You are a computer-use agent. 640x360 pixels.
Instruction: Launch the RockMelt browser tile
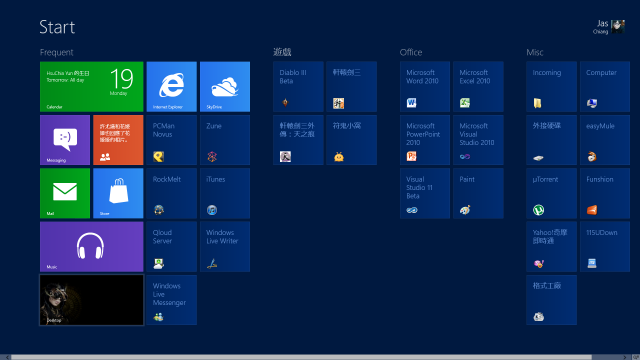click(171, 193)
